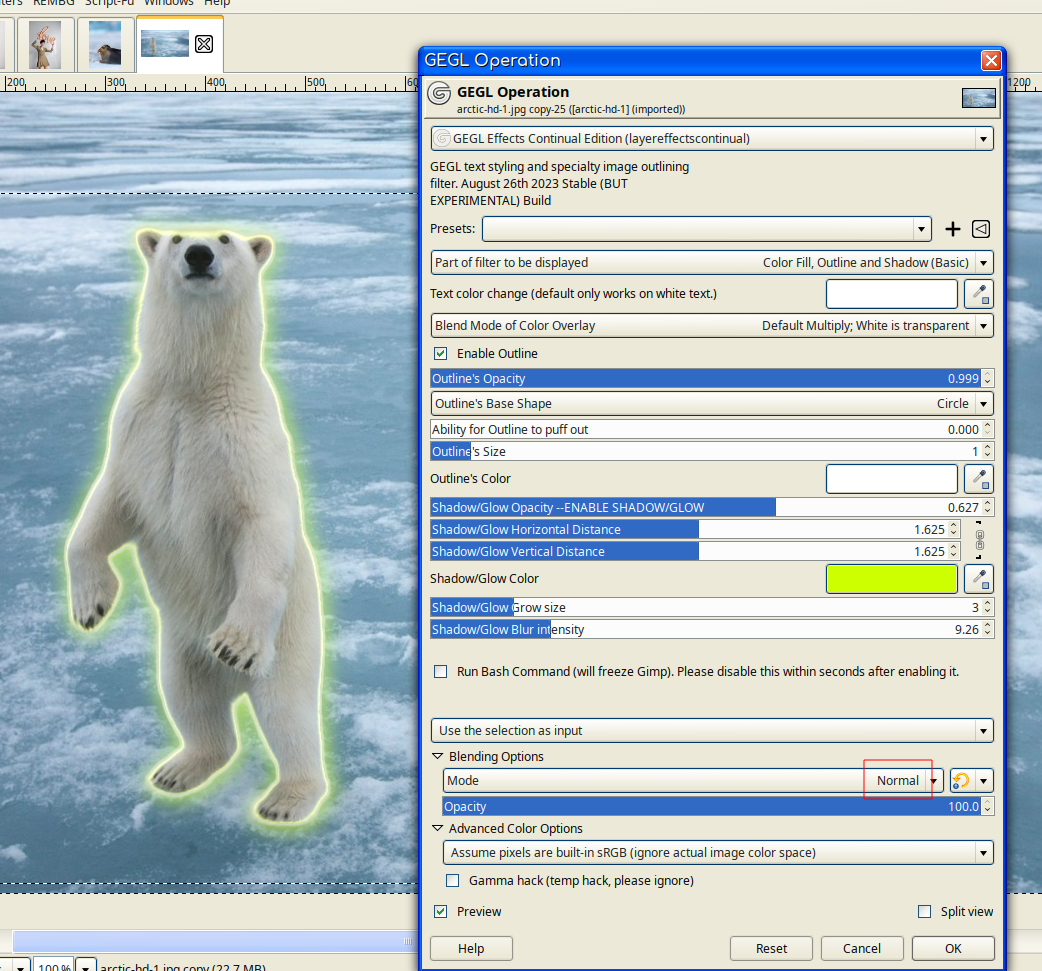Image resolution: width=1042 pixels, height=971 pixels.
Task: Open Use the selection as input dropdown
Action: 712,730
